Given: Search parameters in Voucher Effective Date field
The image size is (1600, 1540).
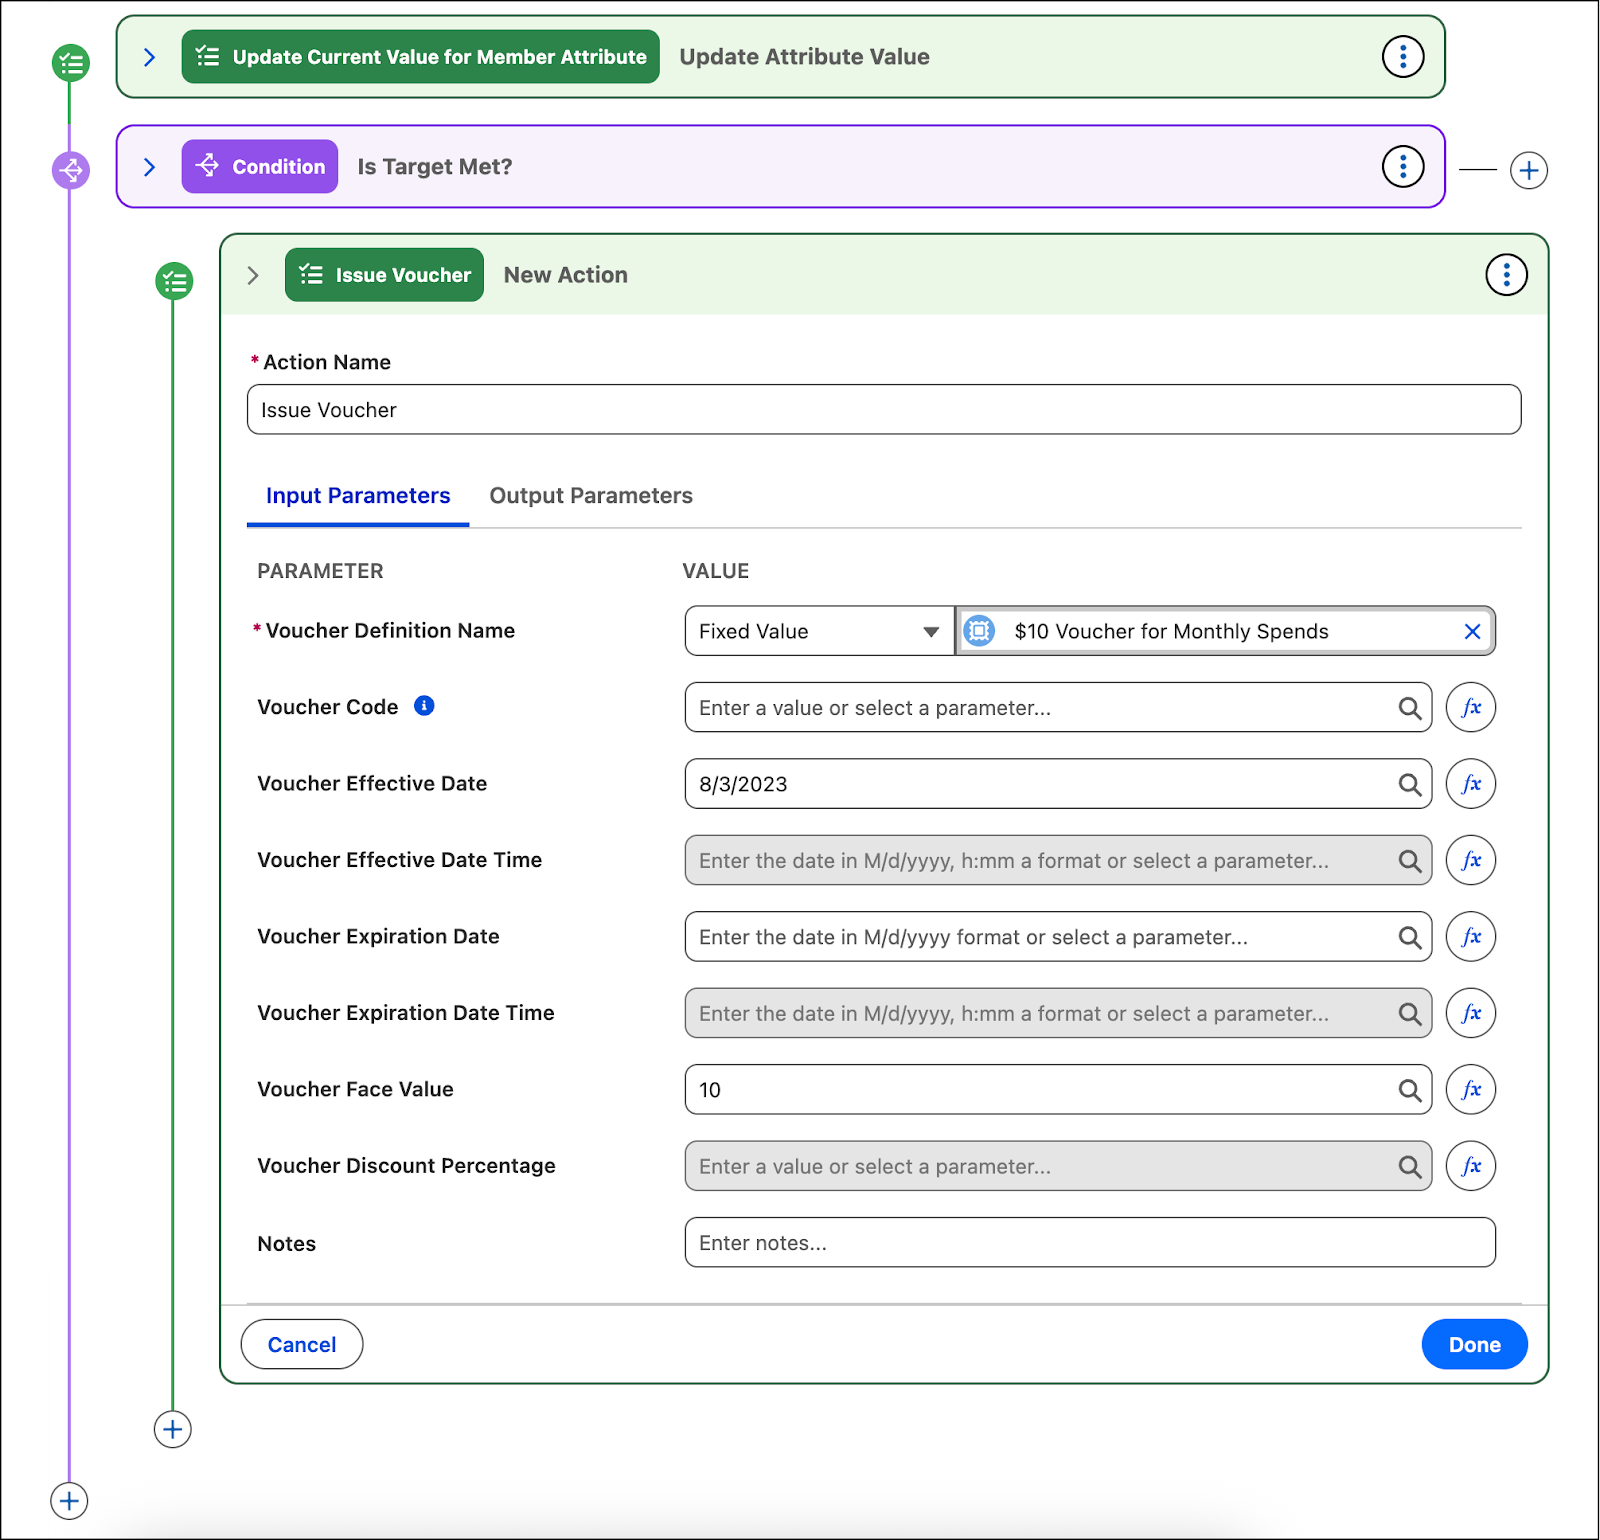Looking at the screenshot, I should pos(1410,784).
